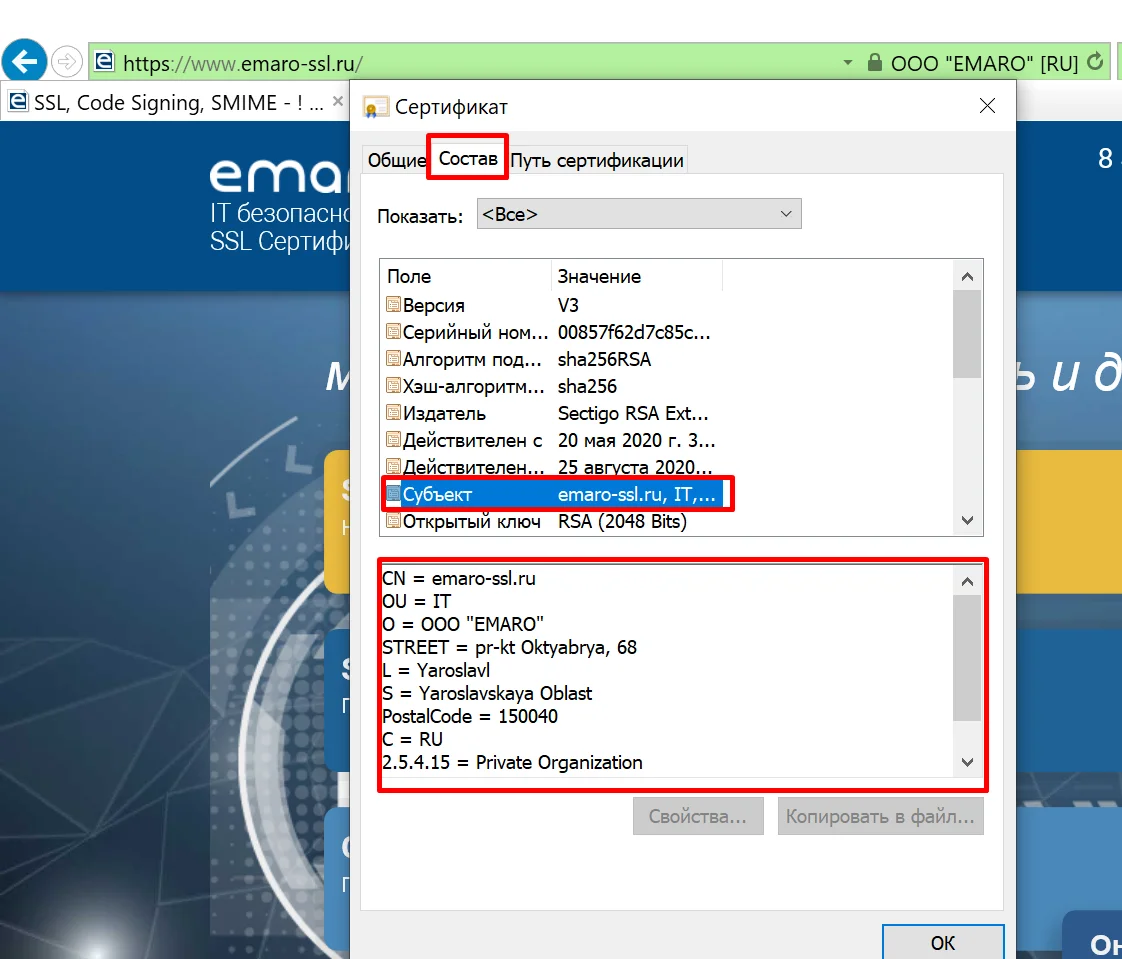Click the Субъект field icon
Image resolution: width=1122 pixels, height=959 pixels.
pos(393,494)
